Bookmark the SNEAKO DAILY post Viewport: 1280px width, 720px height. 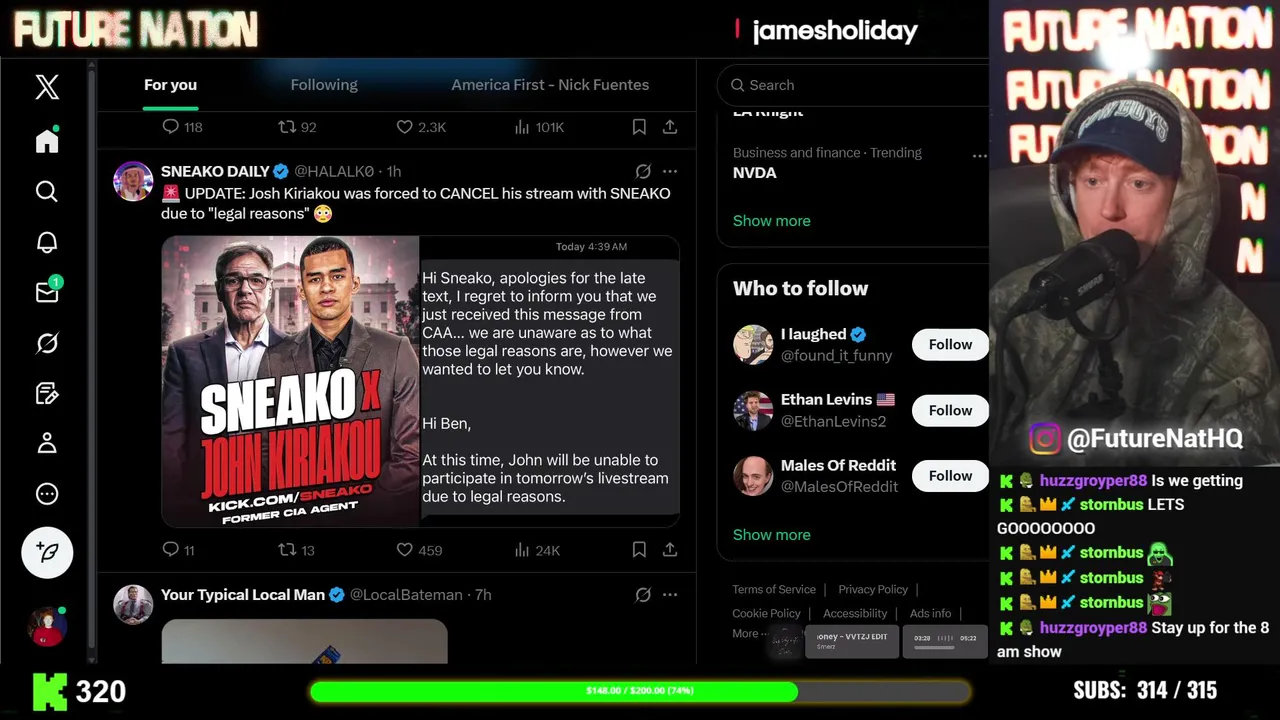[639, 550]
